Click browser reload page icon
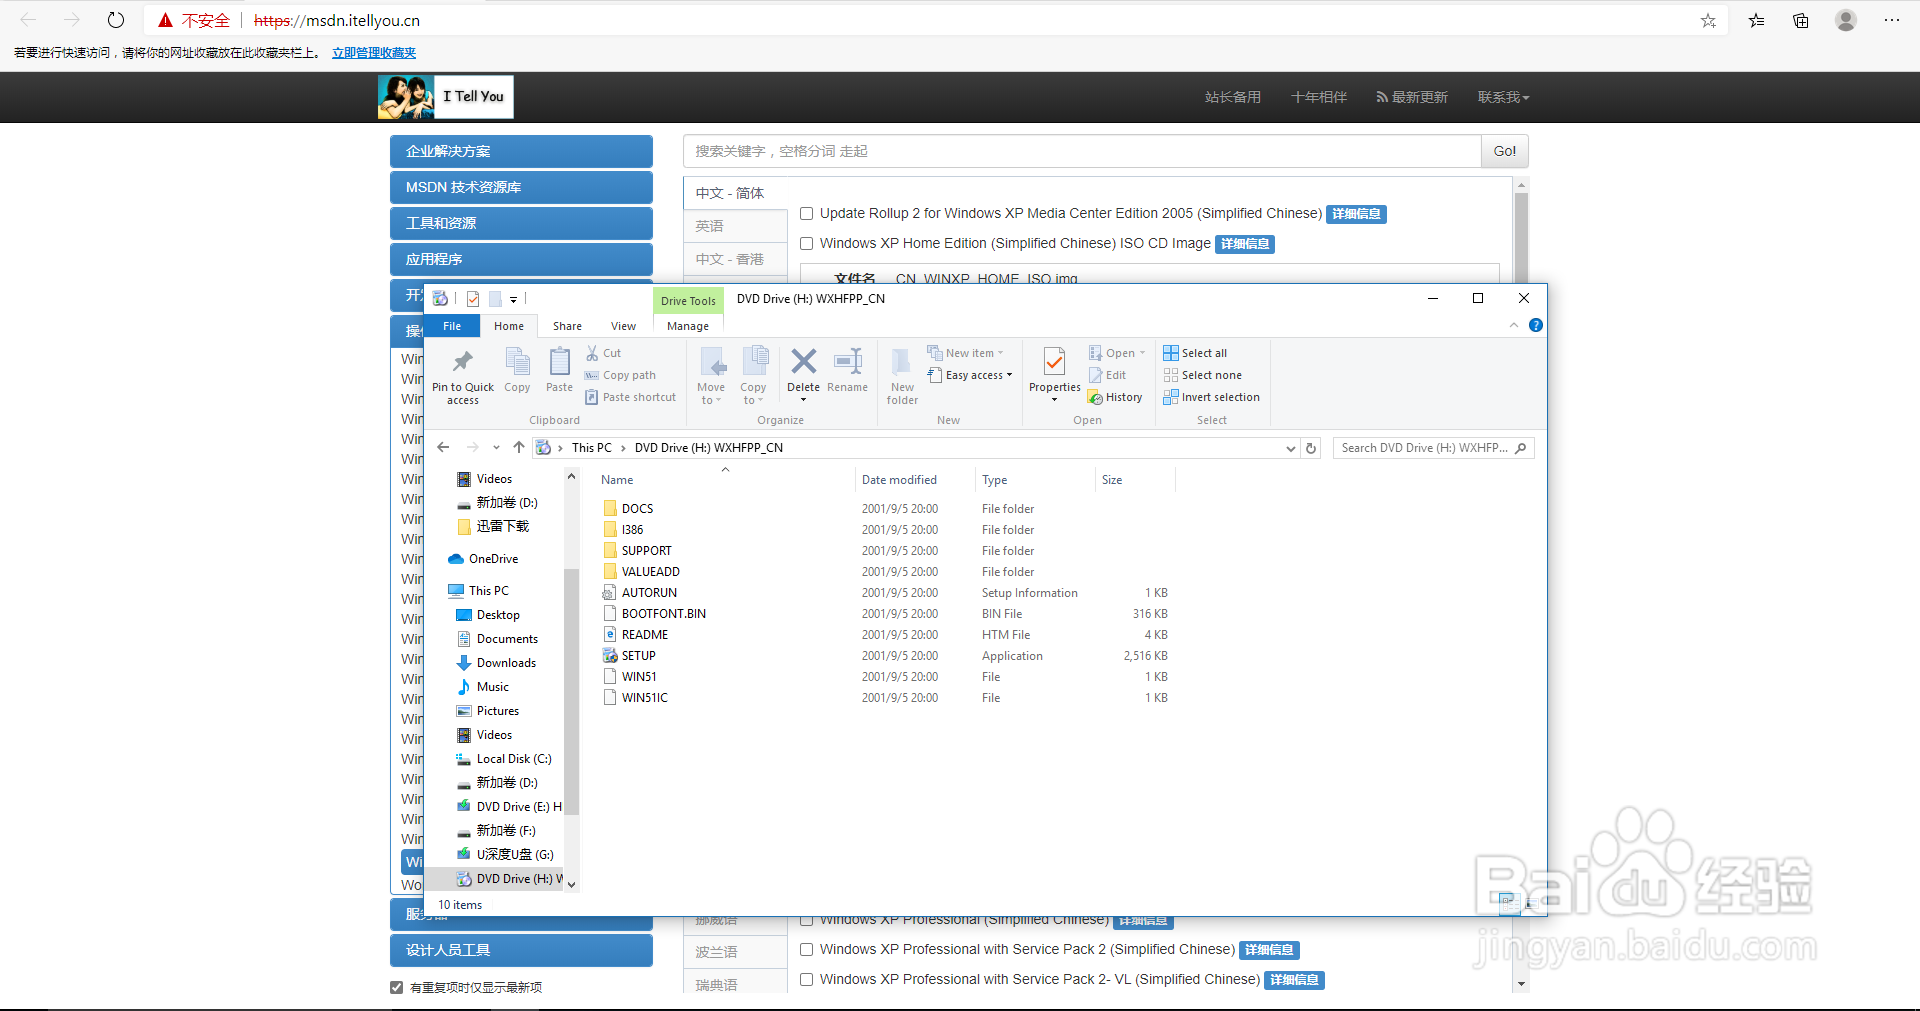 point(116,20)
